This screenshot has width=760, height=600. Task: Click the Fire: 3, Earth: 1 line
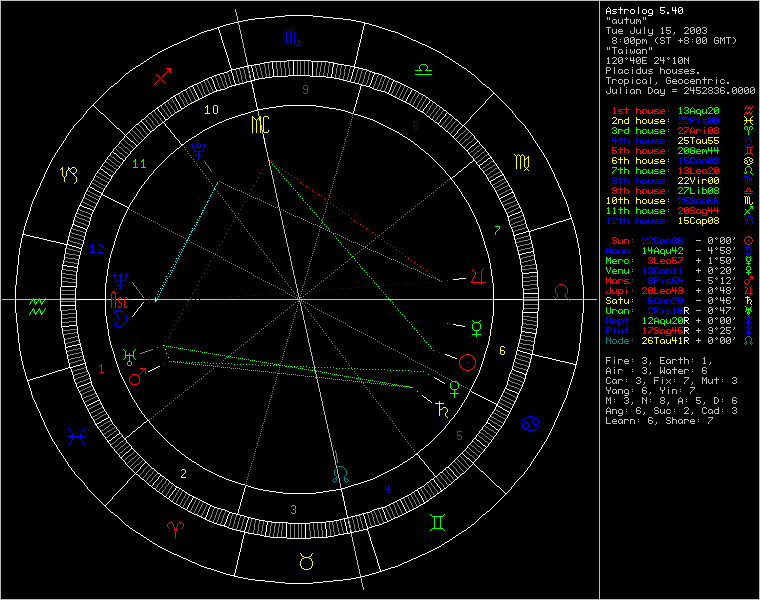(659, 361)
